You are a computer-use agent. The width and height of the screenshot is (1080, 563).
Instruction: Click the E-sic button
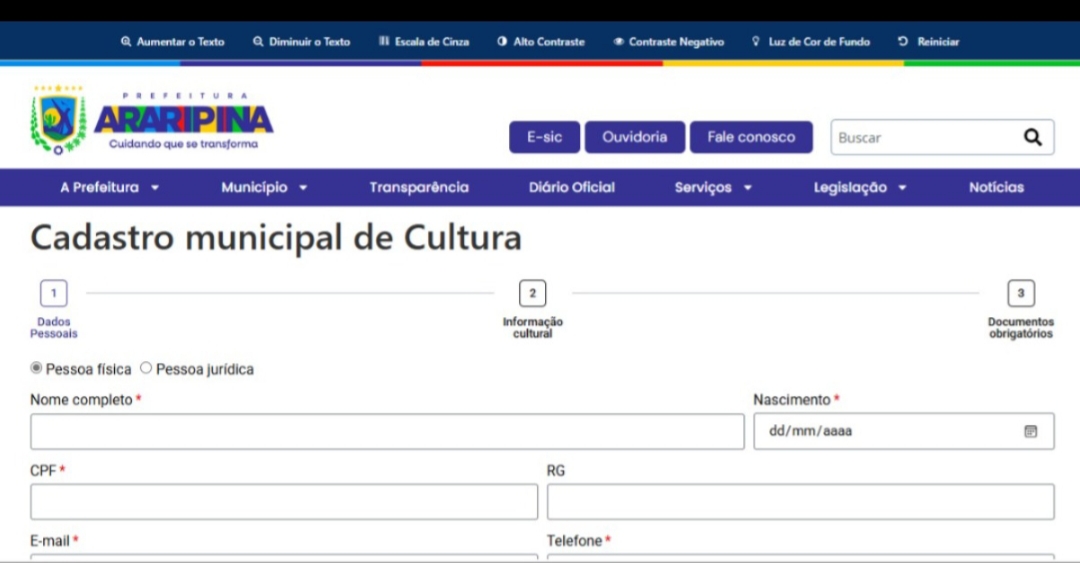(544, 137)
